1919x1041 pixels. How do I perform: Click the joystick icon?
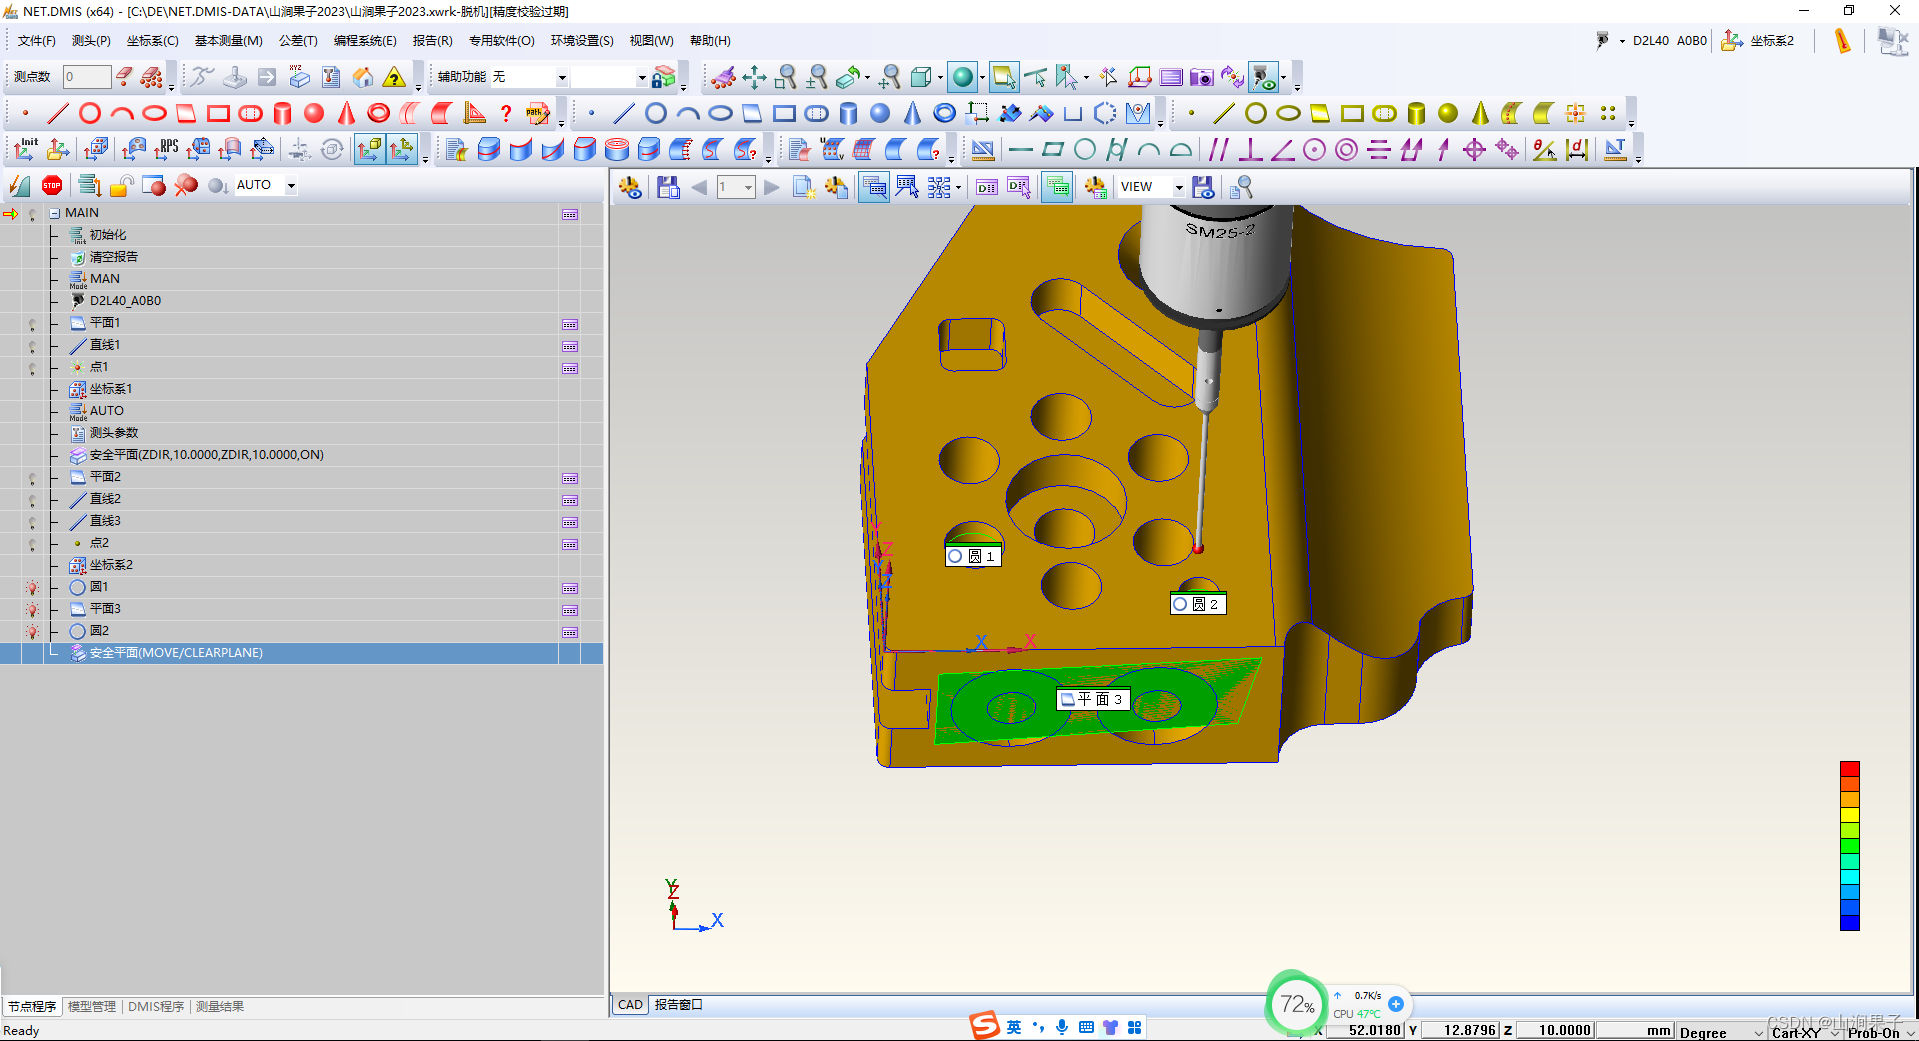click(x=235, y=77)
